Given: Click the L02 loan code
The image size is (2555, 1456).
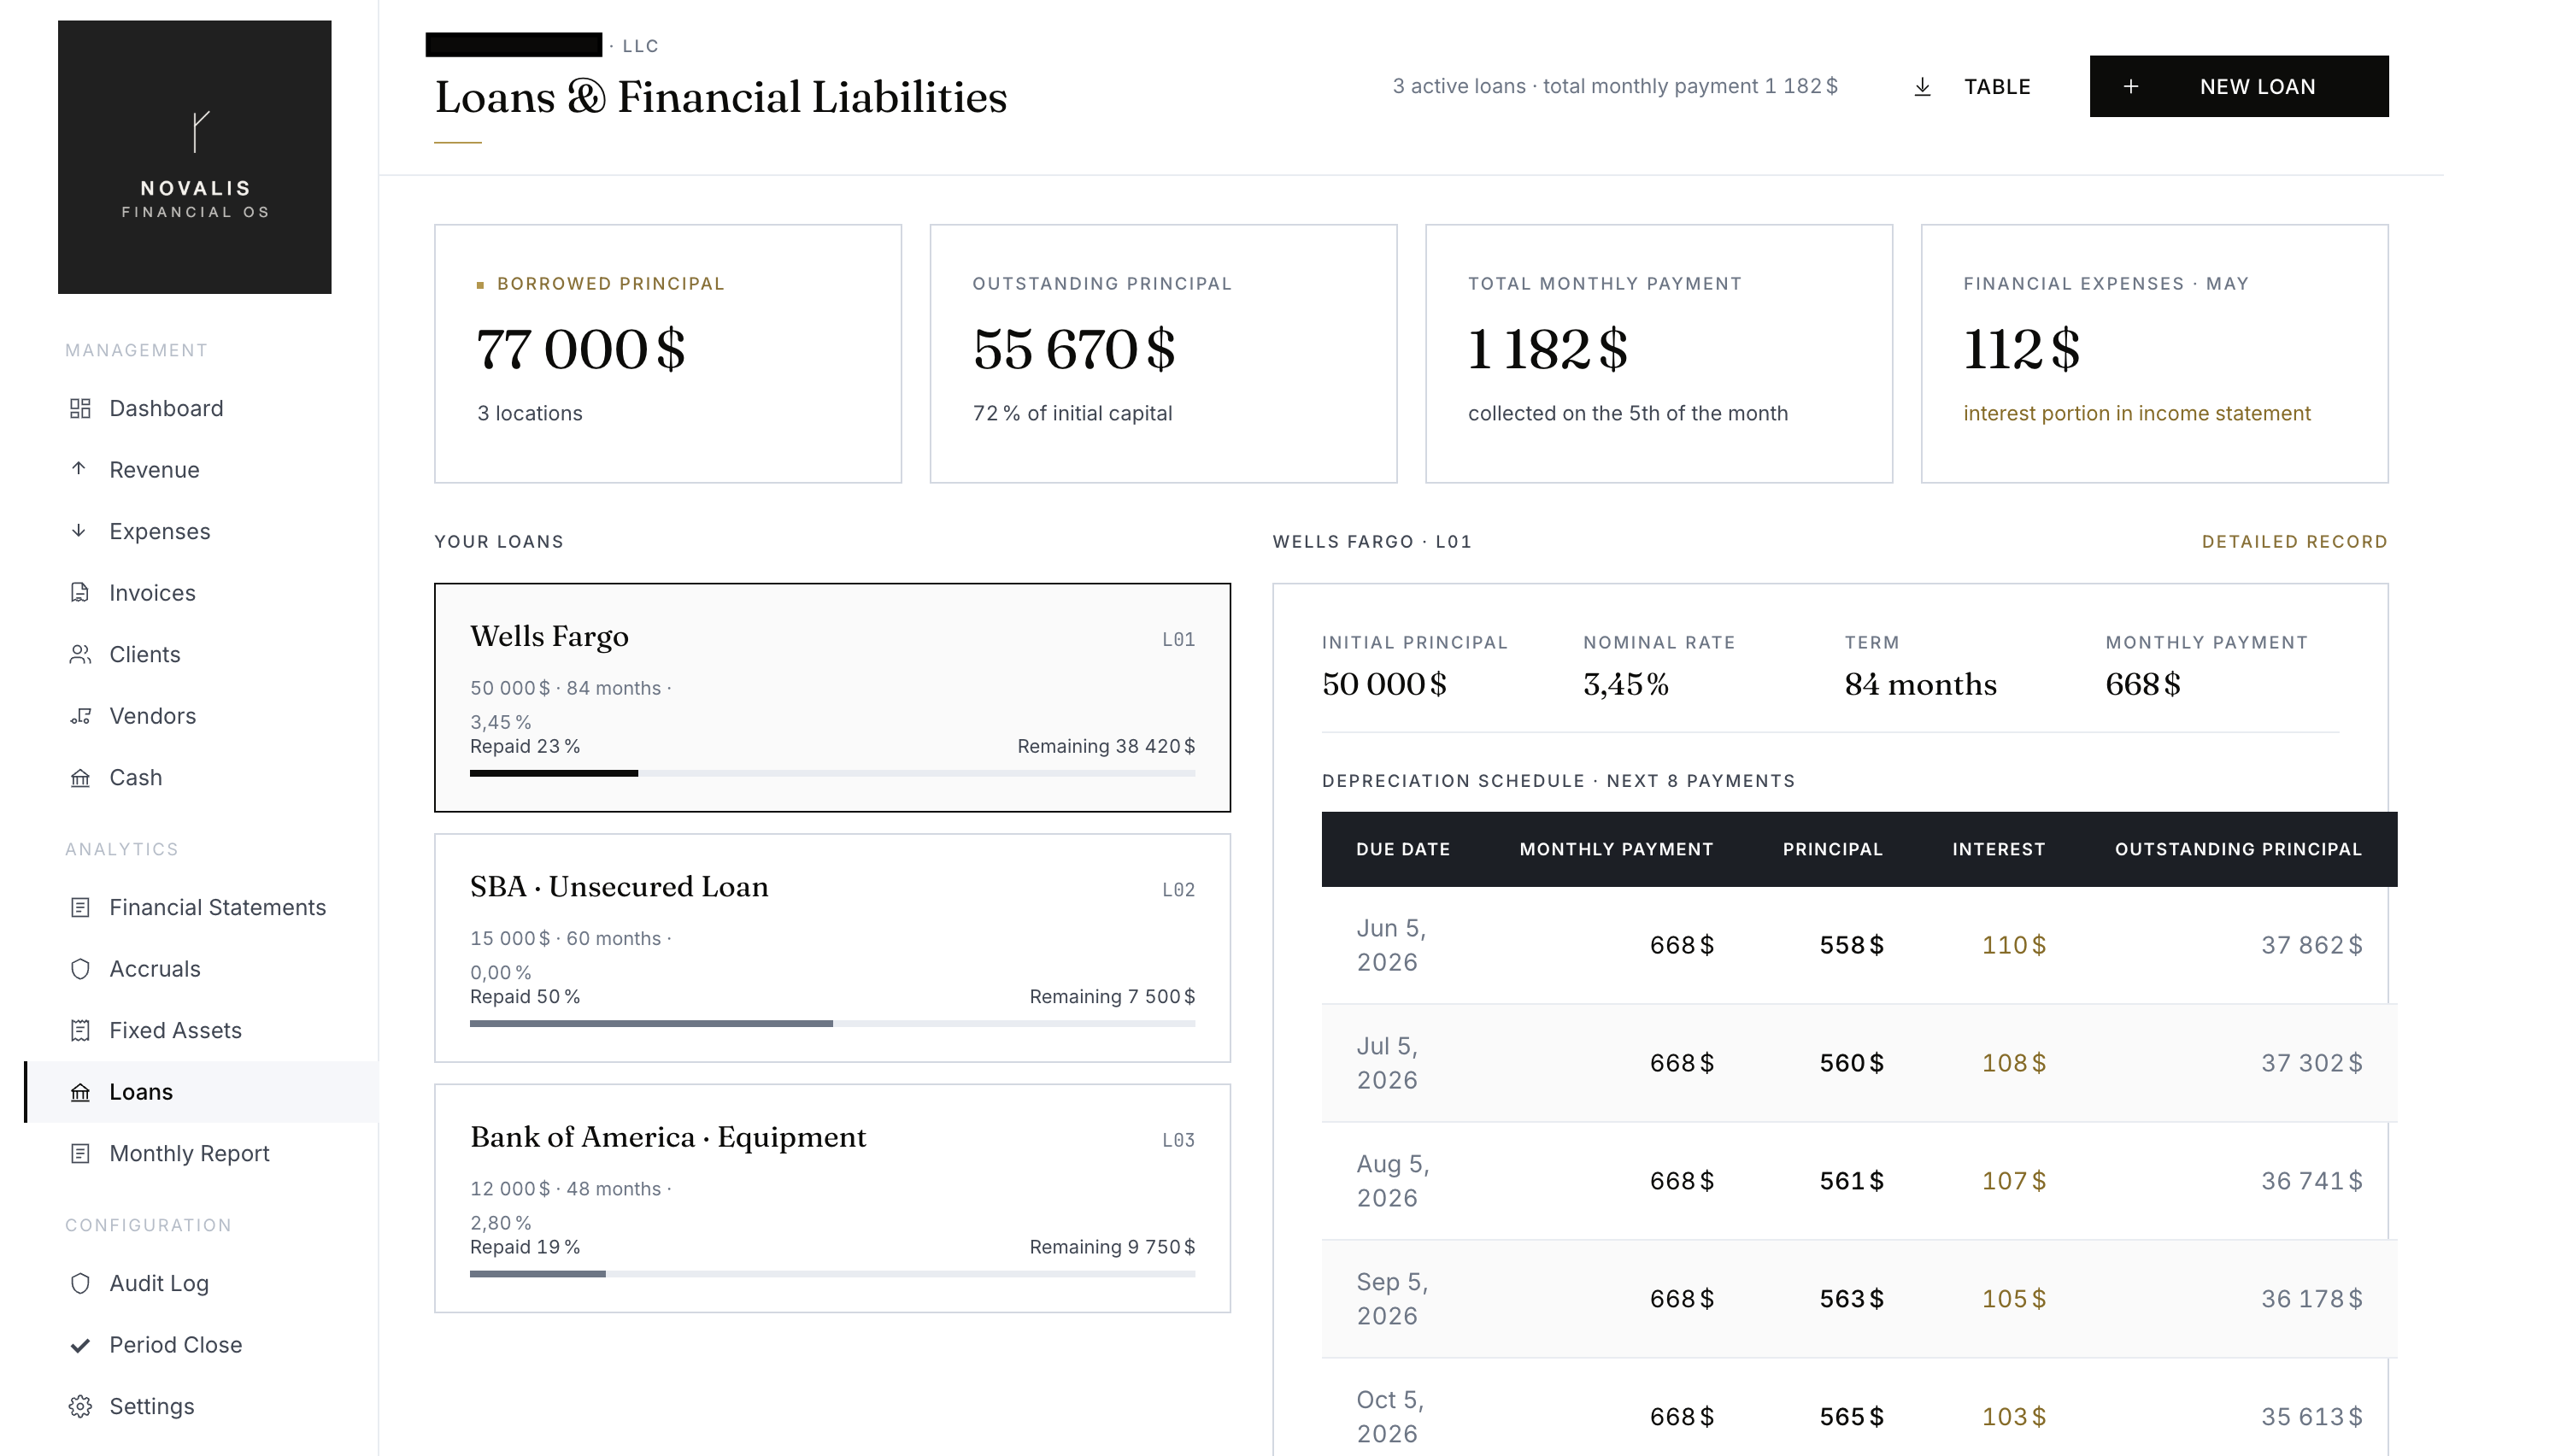Looking at the screenshot, I should [1178, 889].
